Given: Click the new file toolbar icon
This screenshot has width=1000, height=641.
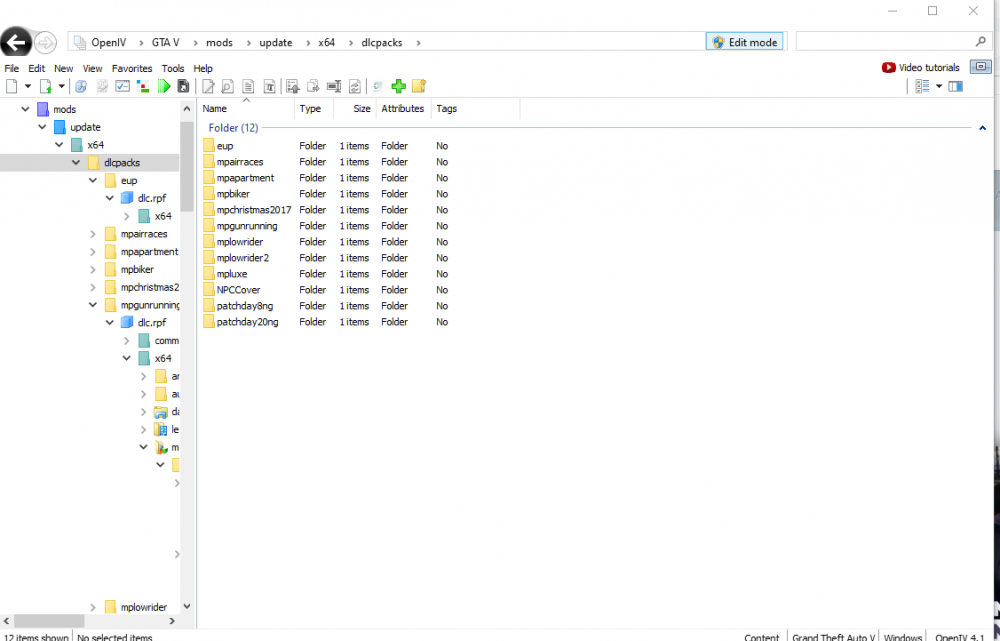Looking at the screenshot, I should pos(11,86).
